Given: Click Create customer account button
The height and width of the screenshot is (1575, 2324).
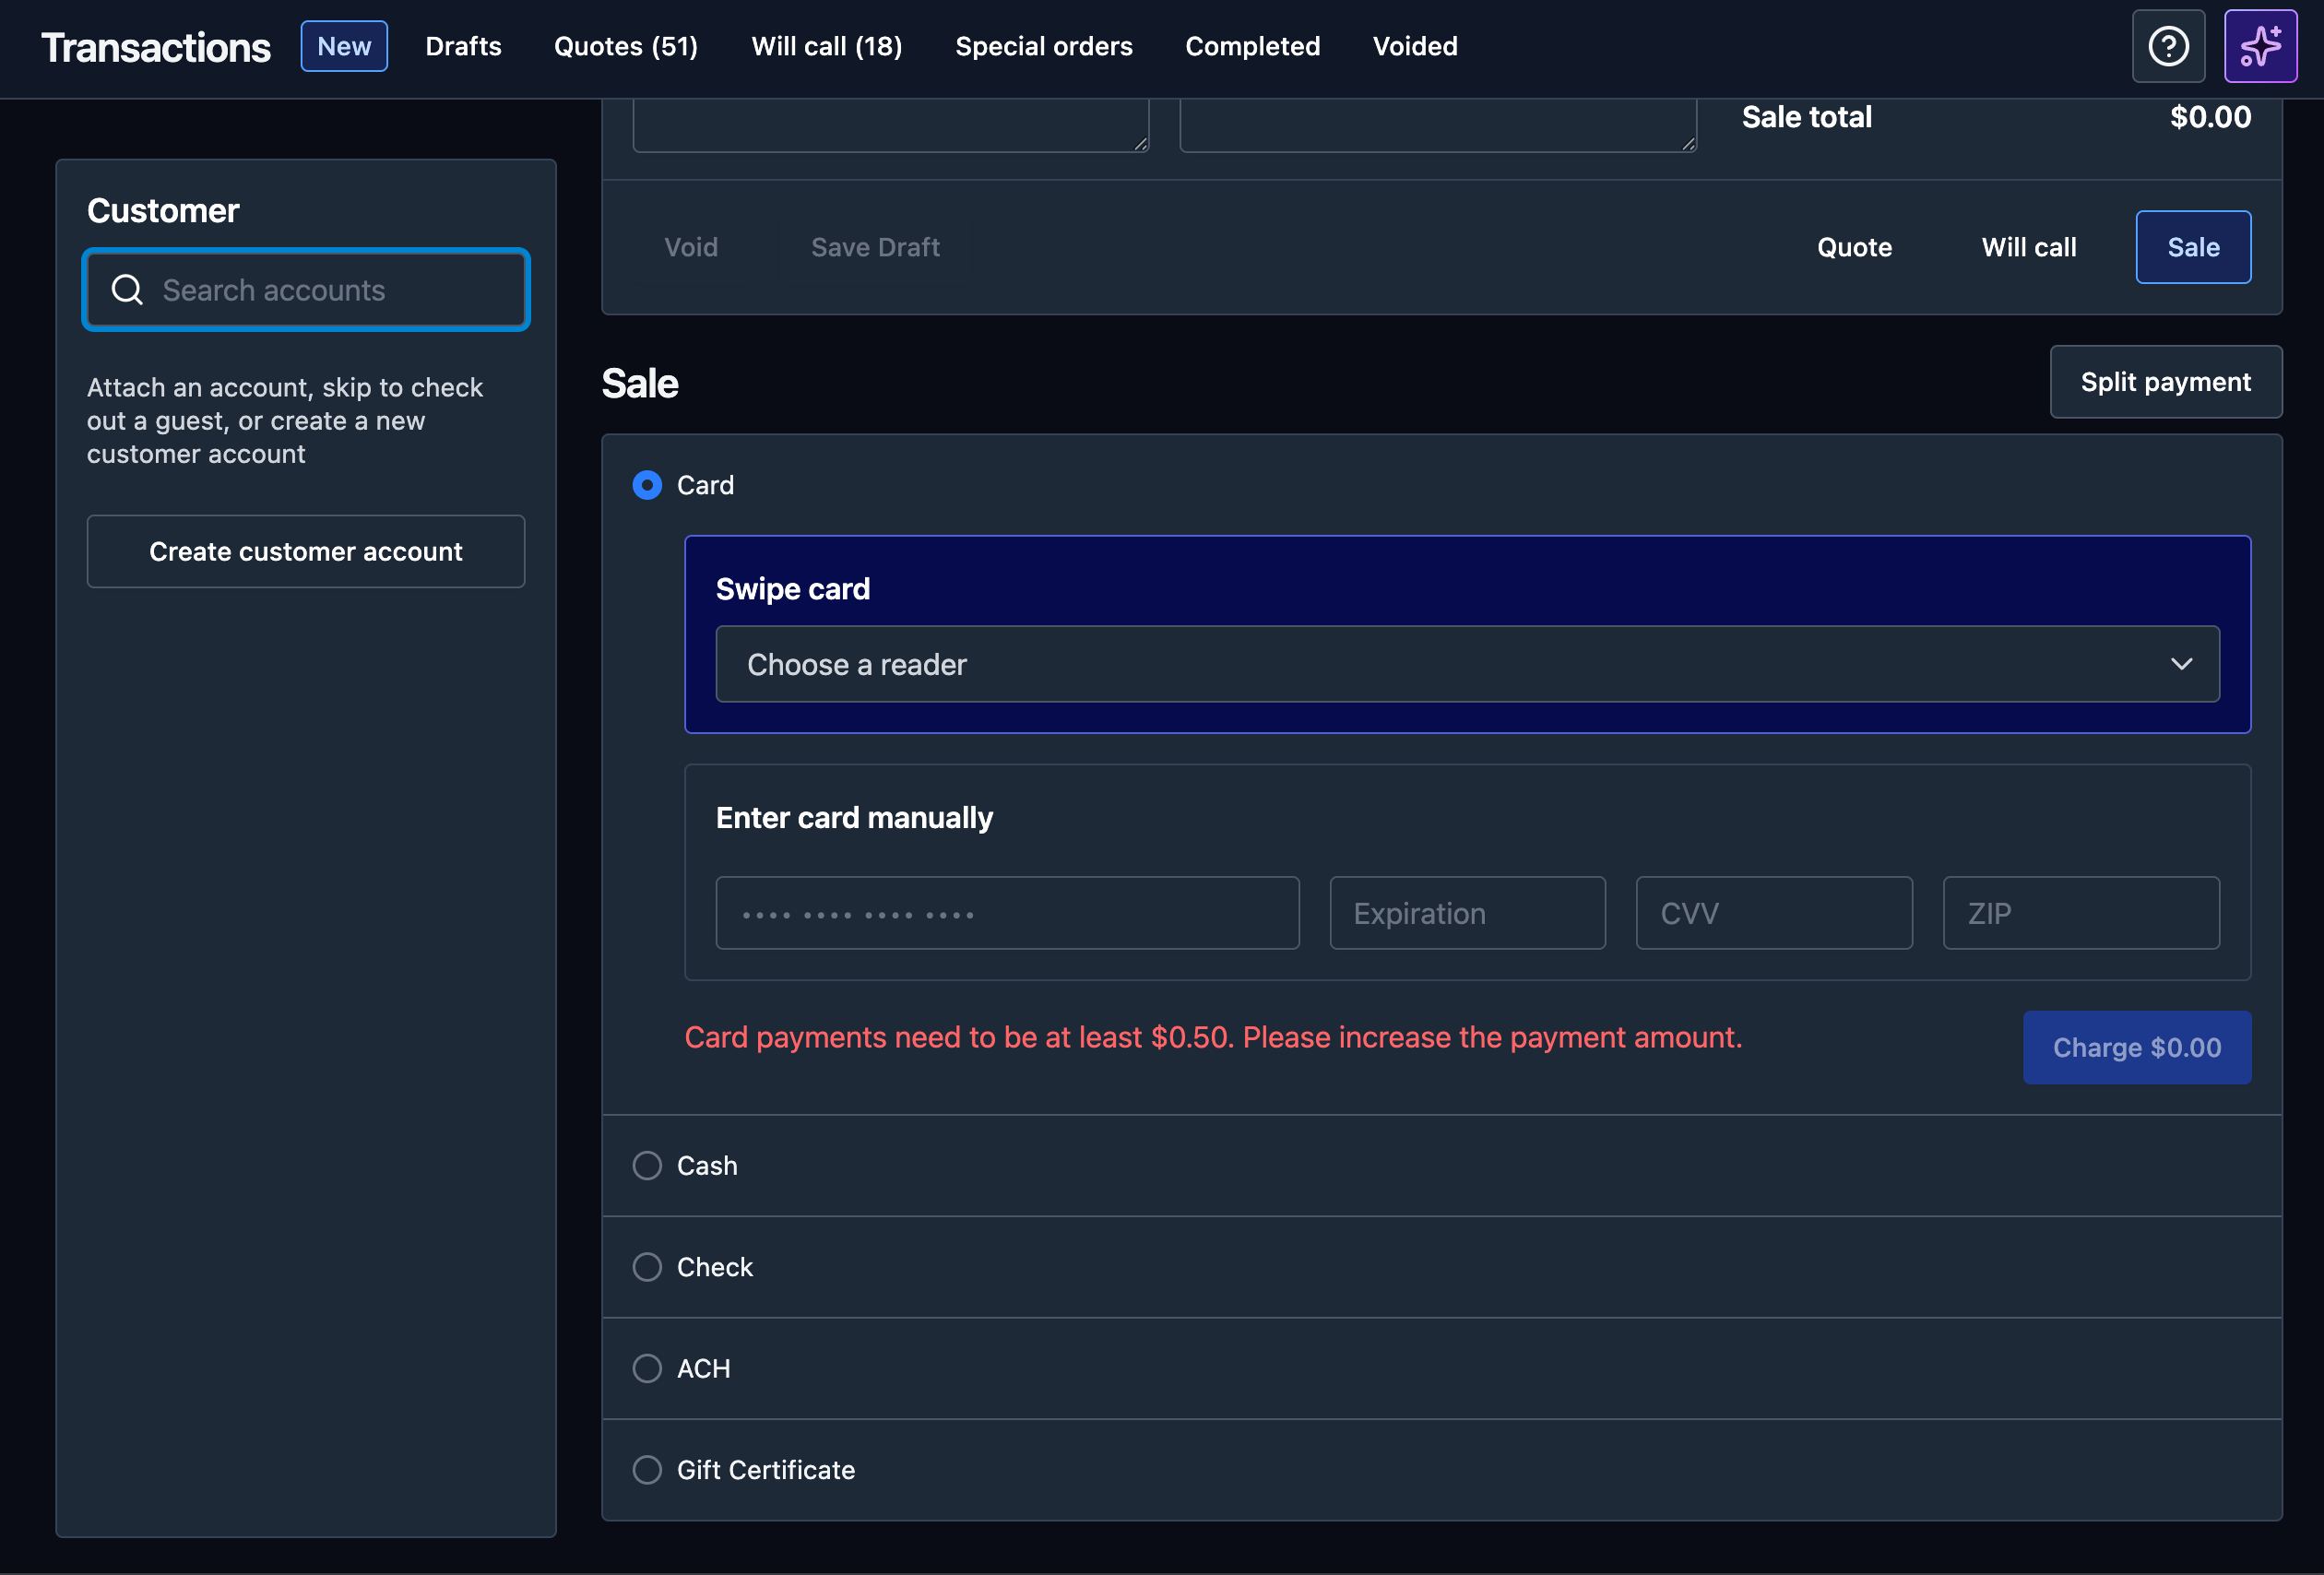Looking at the screenshot, I should [x=305, y=552].
